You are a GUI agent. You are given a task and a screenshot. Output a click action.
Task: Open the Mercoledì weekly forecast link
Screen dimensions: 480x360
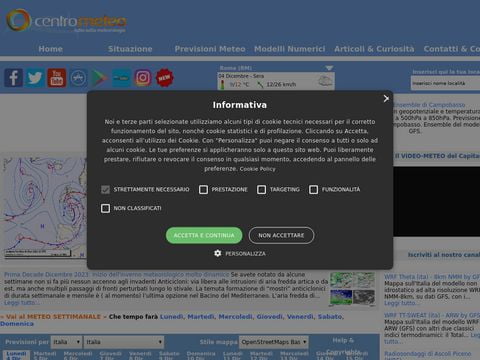pyautogui.click(x=235, y=317)
